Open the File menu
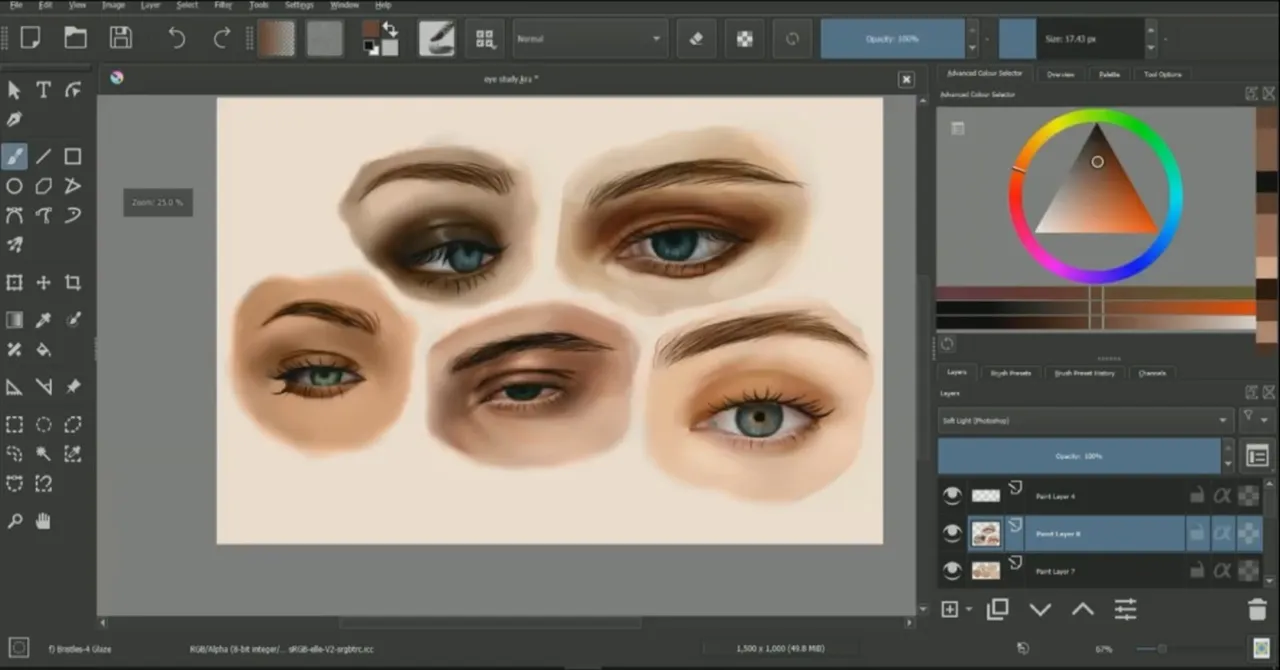The width and height of the screenshot is (1280, 670). [x=16, y=5]
